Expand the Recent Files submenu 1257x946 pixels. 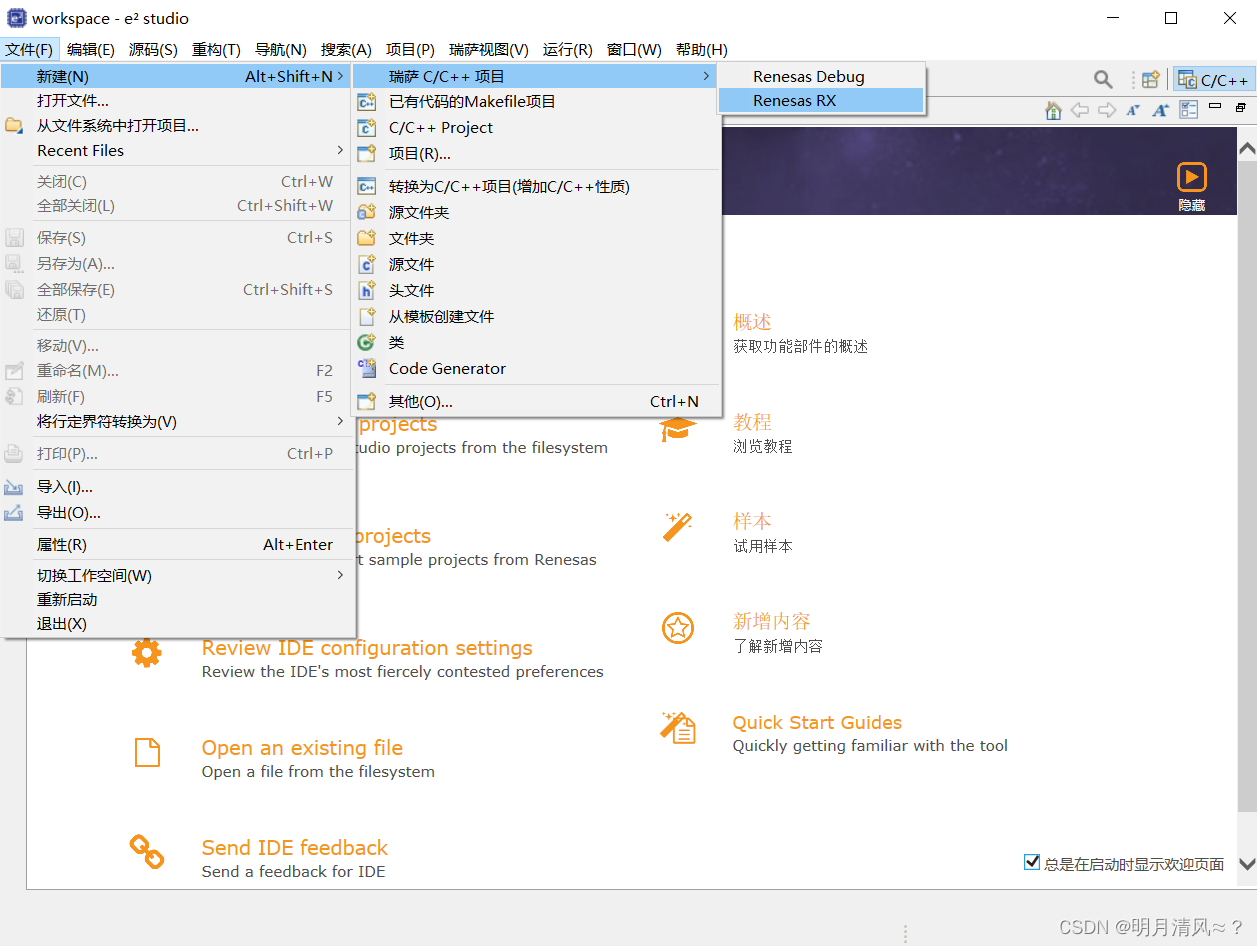tap(178, 150)
